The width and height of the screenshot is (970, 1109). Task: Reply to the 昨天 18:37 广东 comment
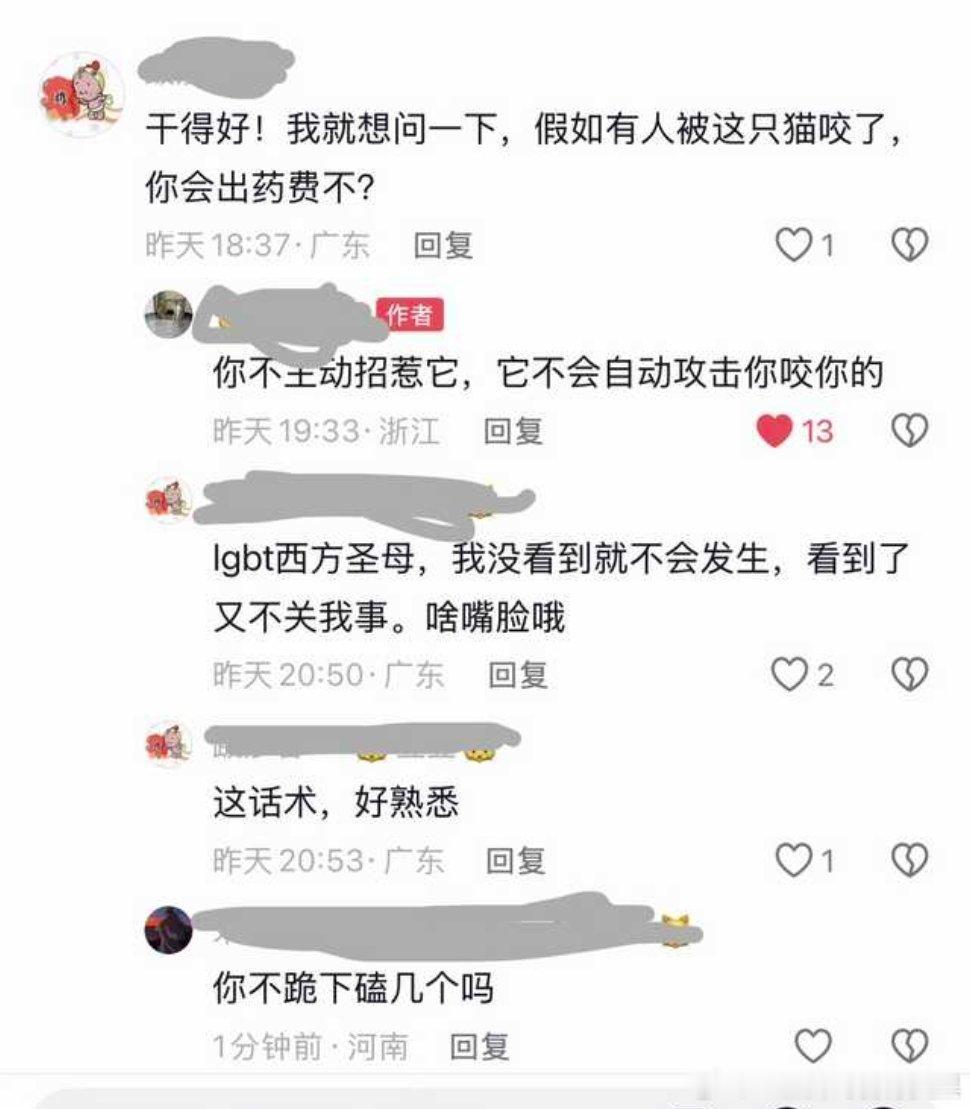pyautogui.click(x=444, y=245)
